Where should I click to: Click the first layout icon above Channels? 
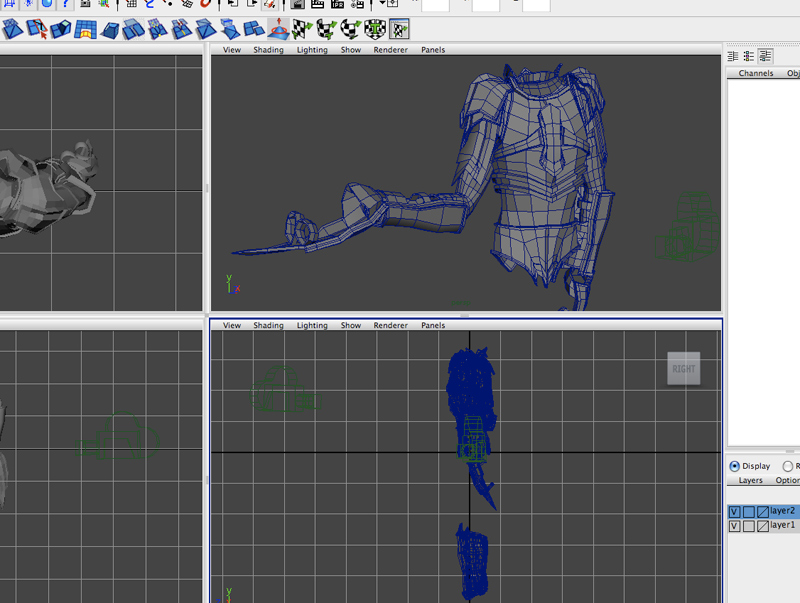click(733, 56)
